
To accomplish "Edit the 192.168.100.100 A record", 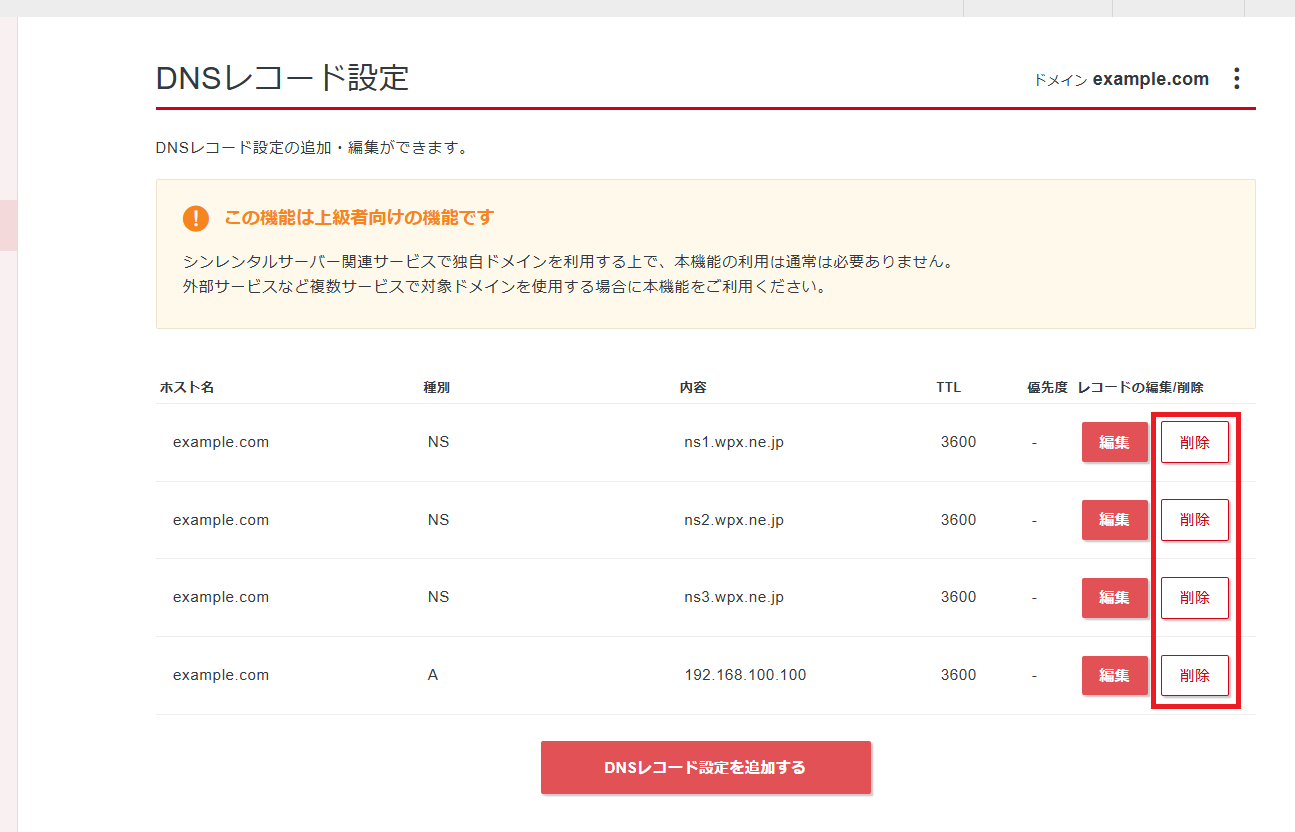I will pos(1115,675).
